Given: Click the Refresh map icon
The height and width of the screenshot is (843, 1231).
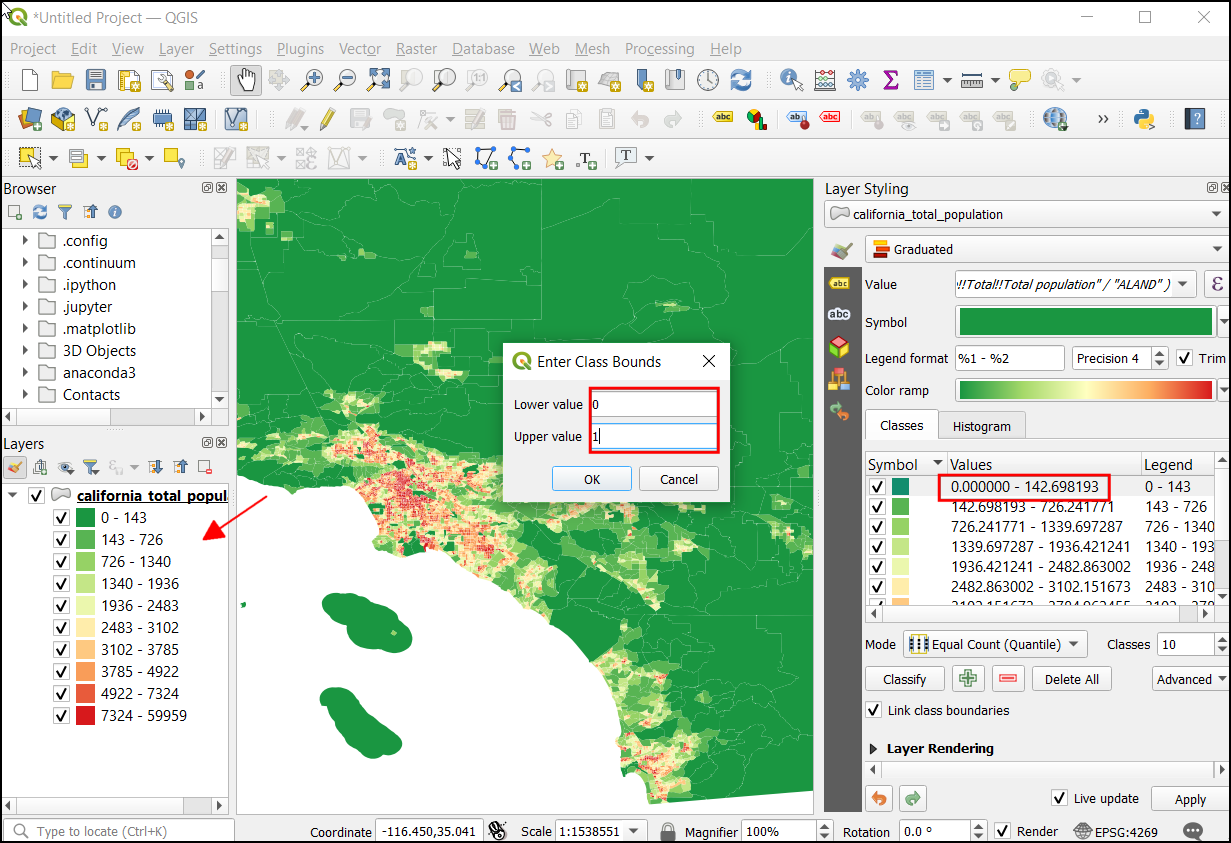Looking at the screenshot, I should 740,80.
